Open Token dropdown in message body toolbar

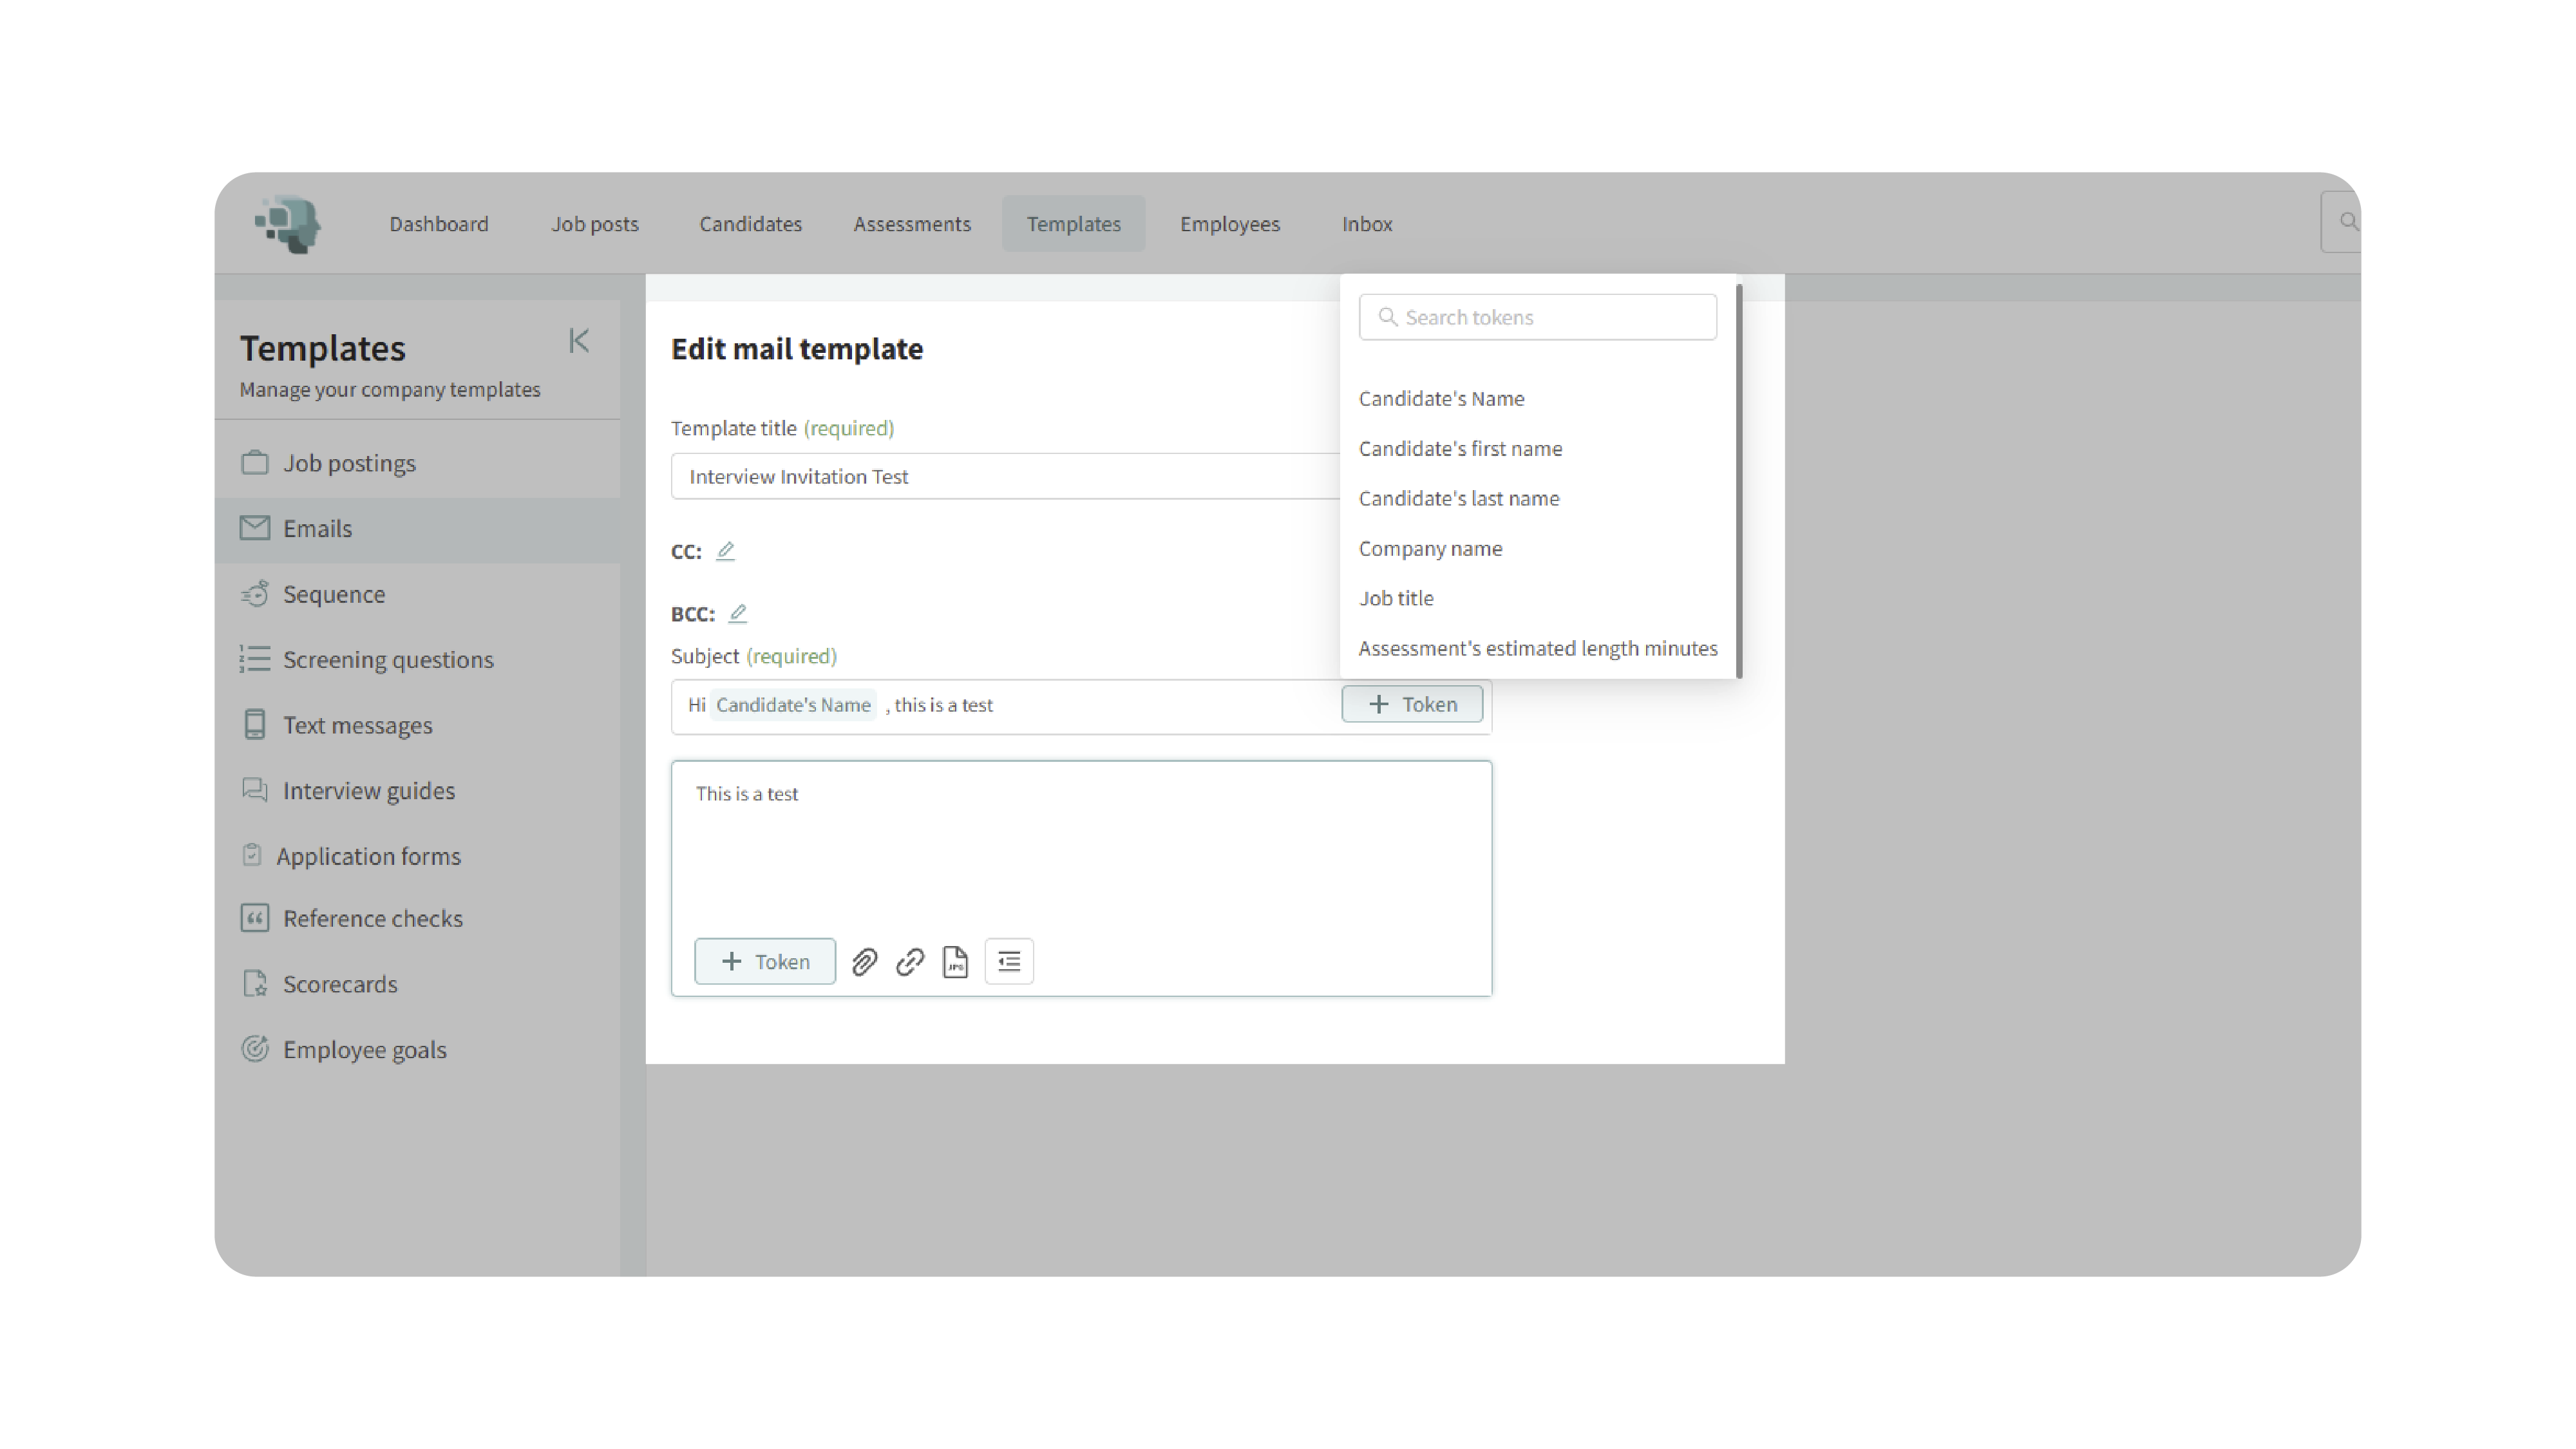(765, 962)
